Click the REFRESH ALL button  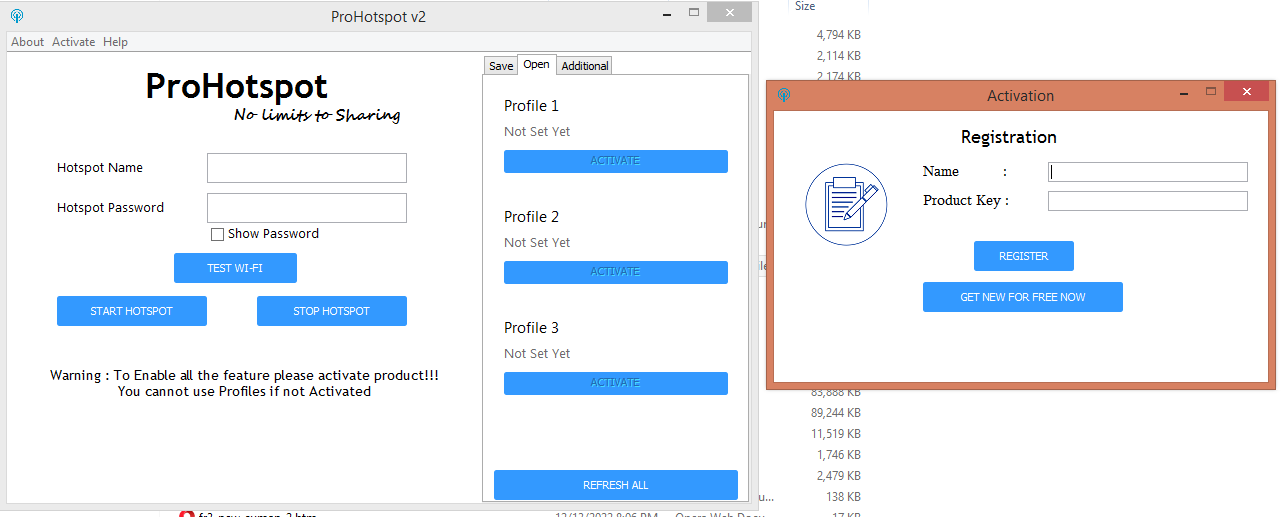point(616,485)
